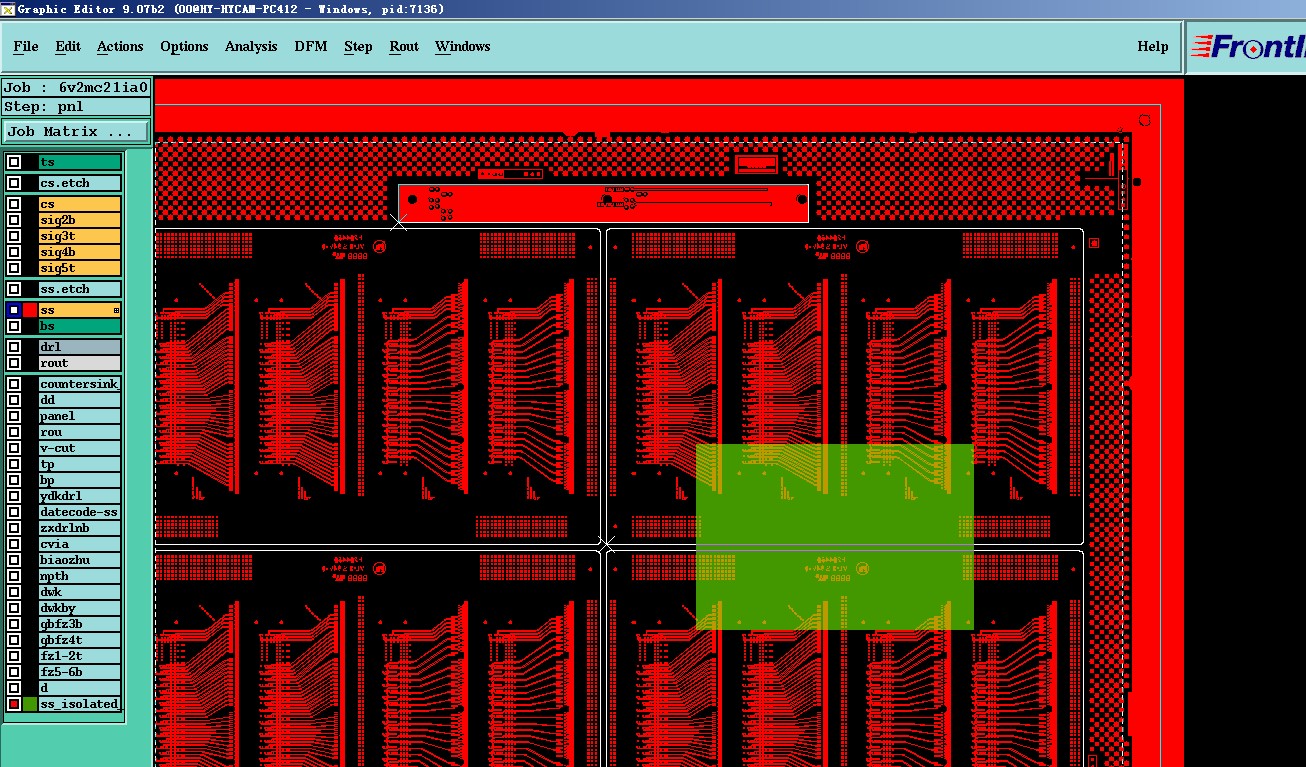Hide the ss layer via its checkbox
This screenshot has height=767, width=1306.
(14, 311)
